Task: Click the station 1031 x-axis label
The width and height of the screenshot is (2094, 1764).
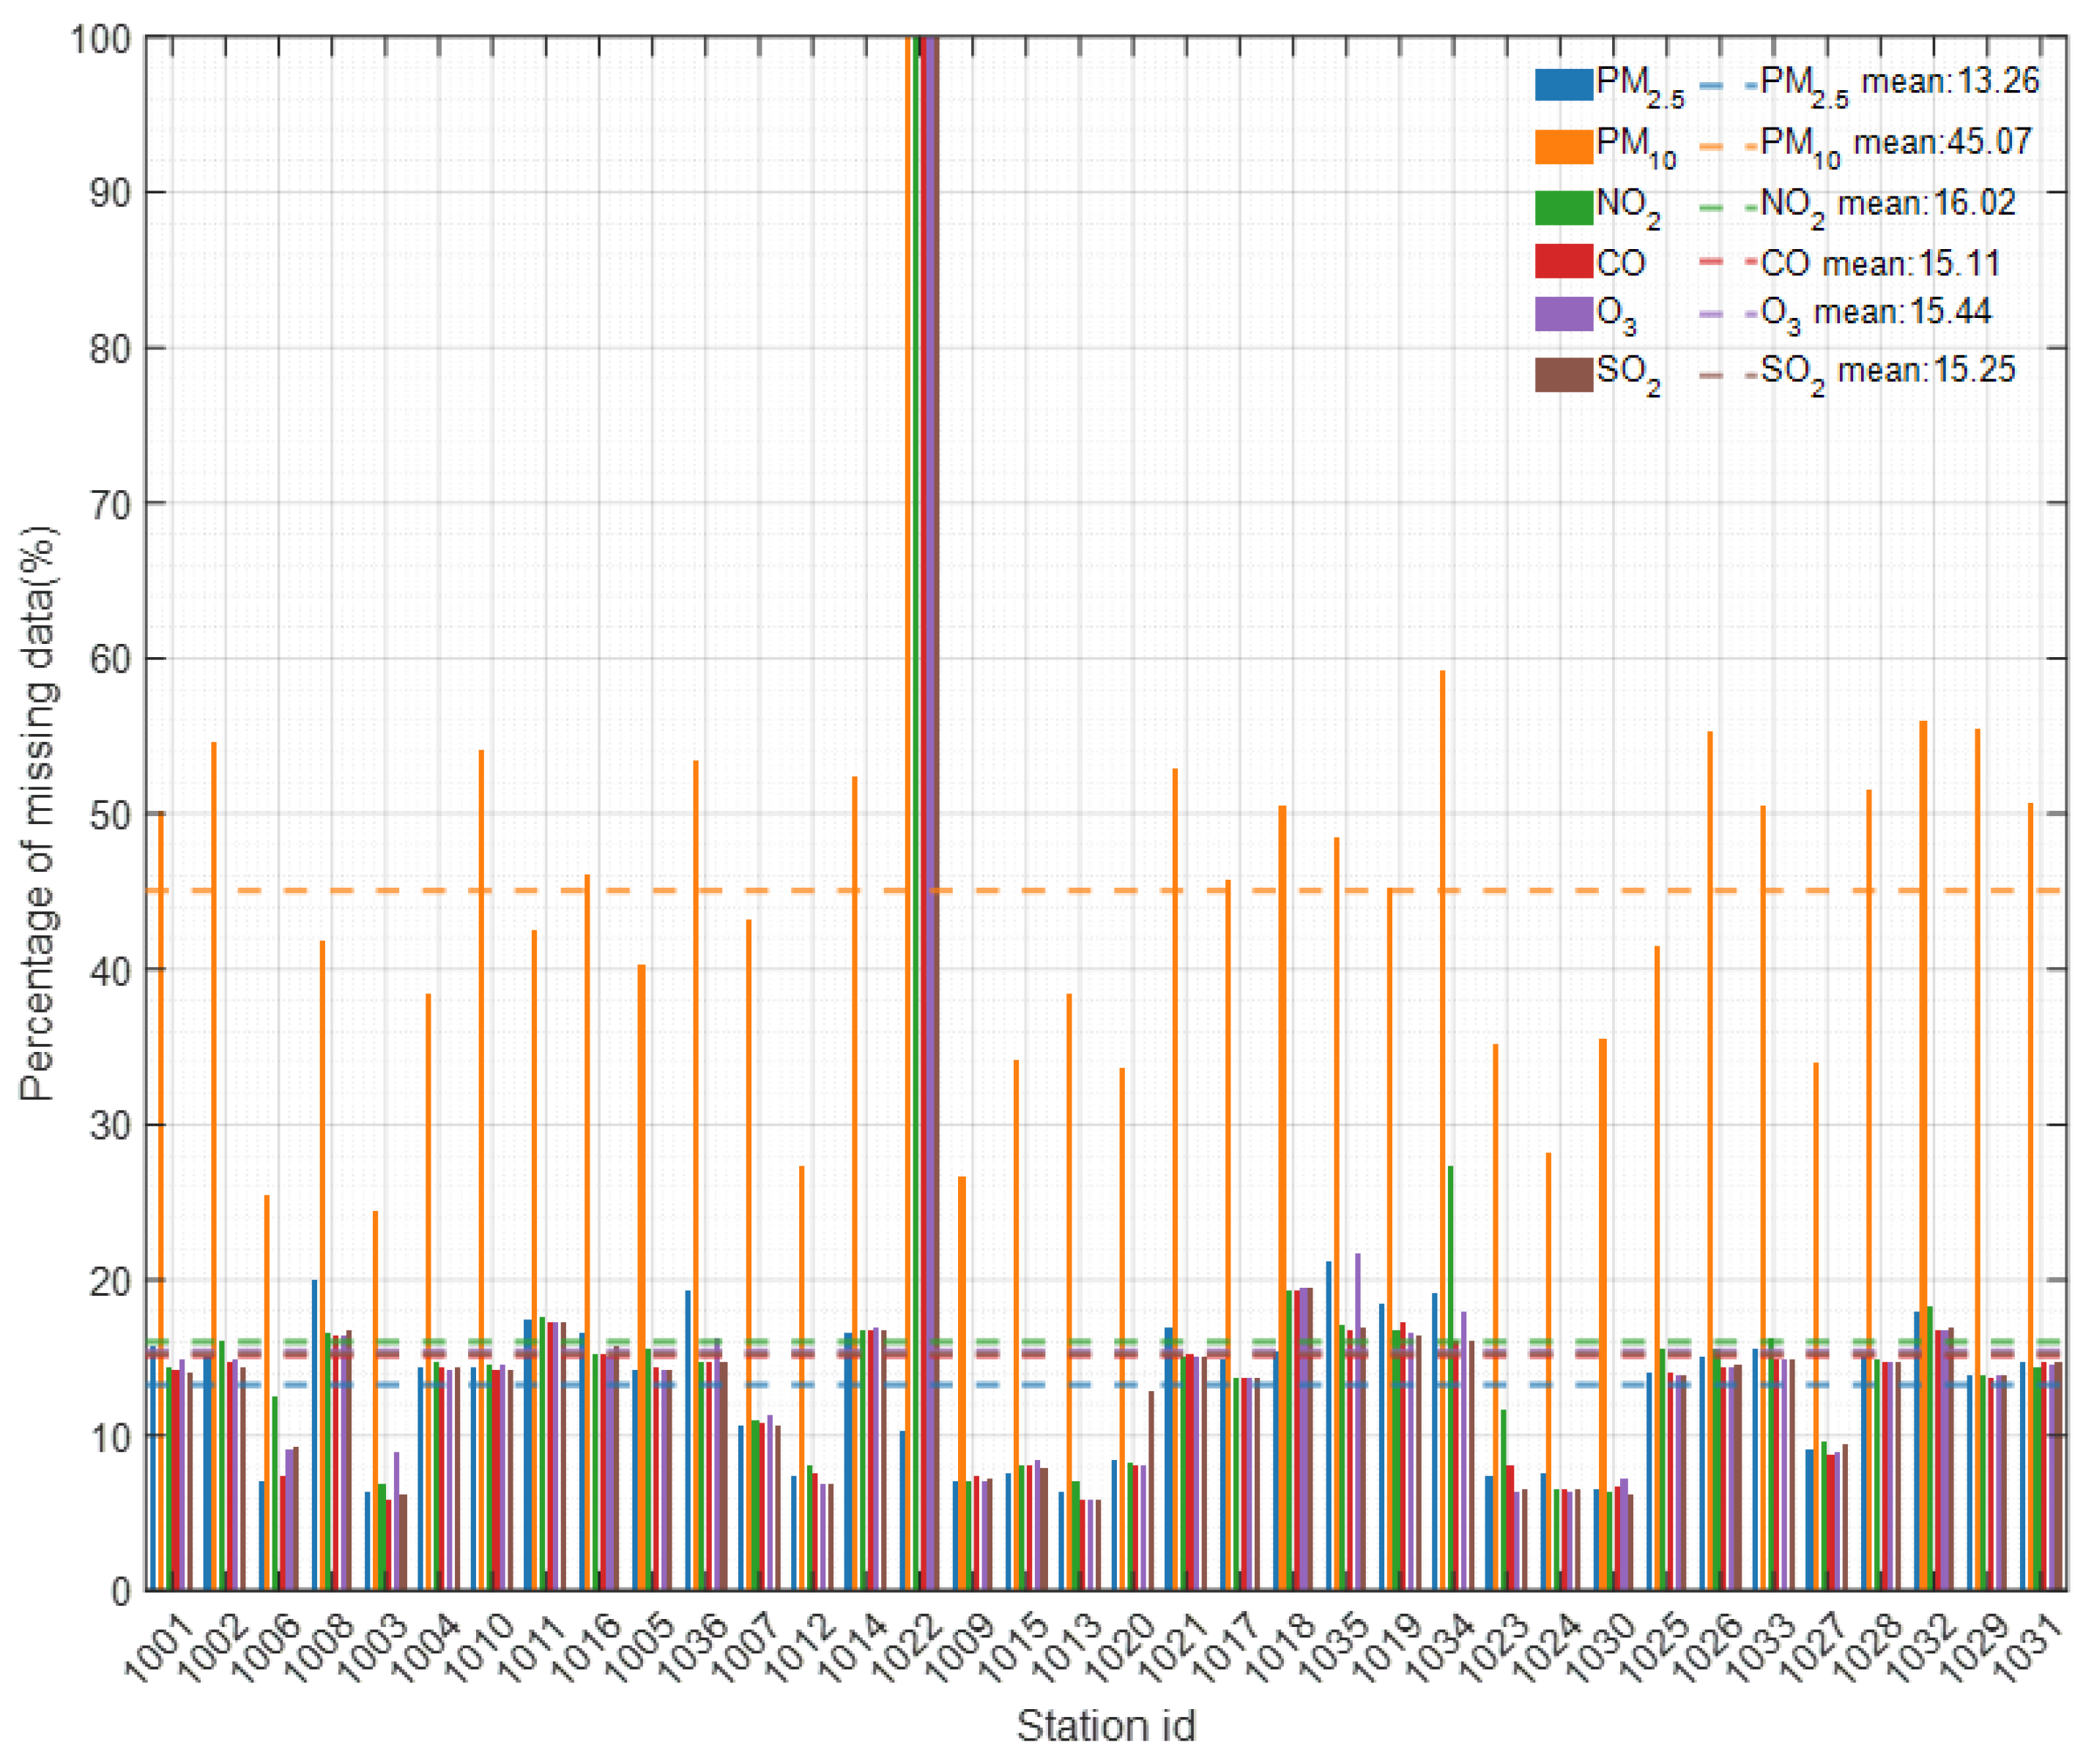Action: pos(2027,1648)
